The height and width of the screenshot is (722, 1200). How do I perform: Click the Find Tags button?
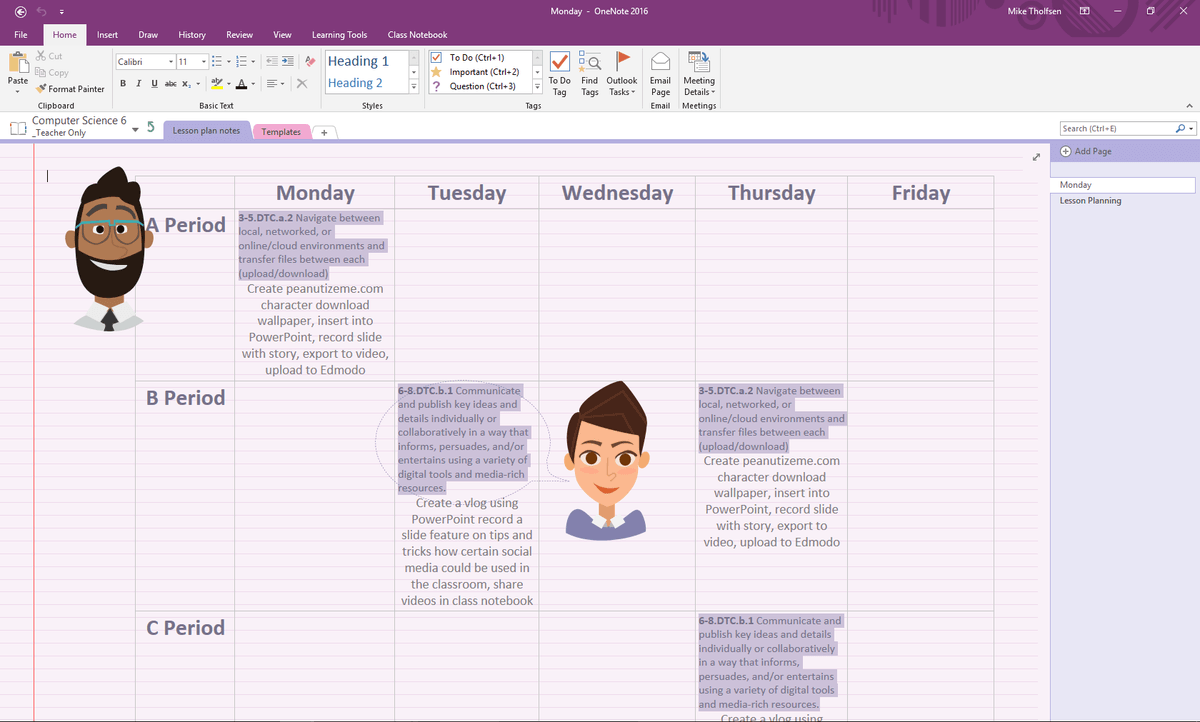click(x=590, y=73)
